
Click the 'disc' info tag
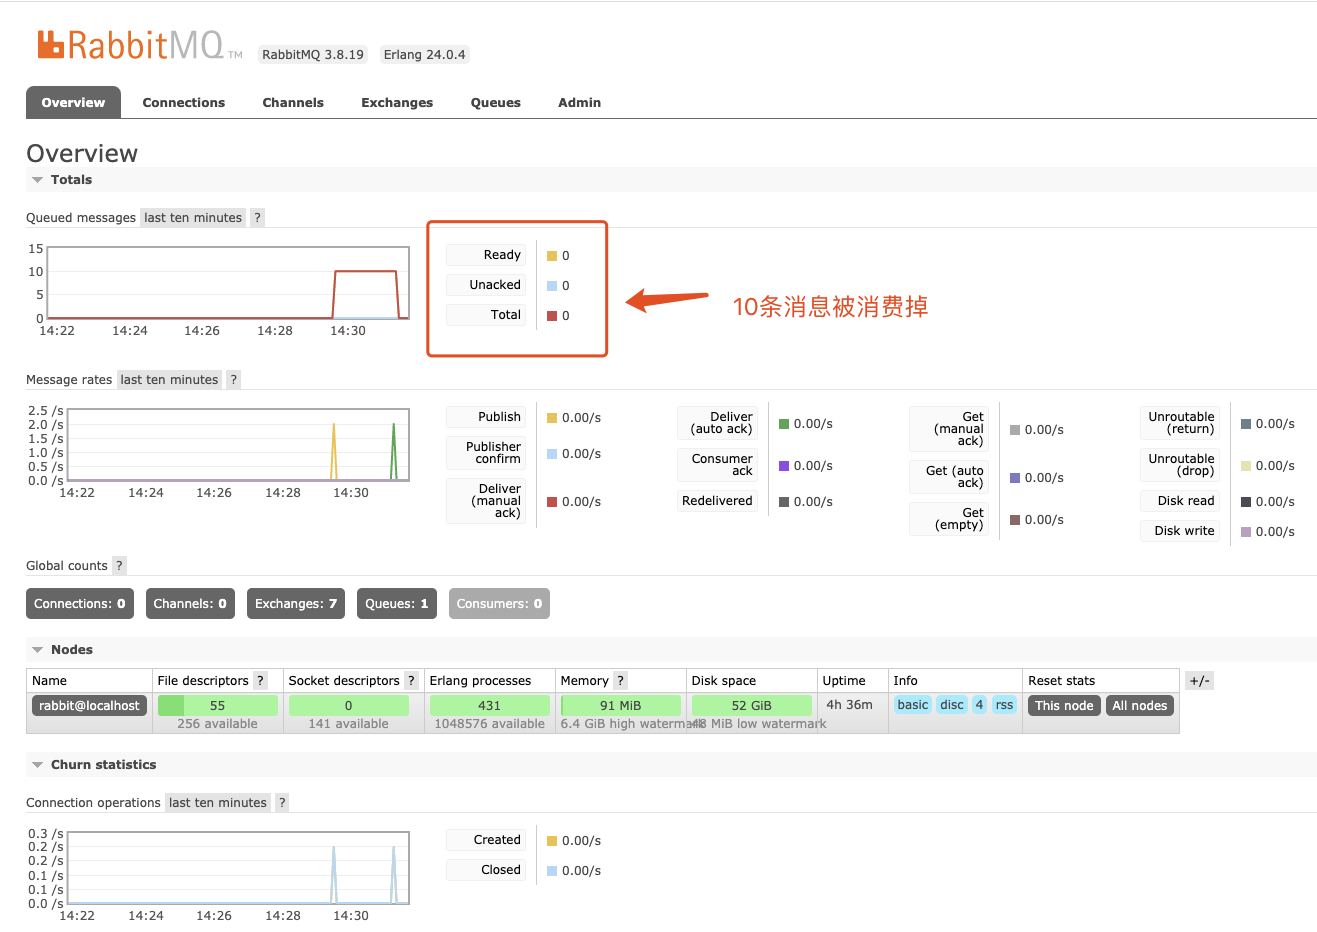pos(952,705)
